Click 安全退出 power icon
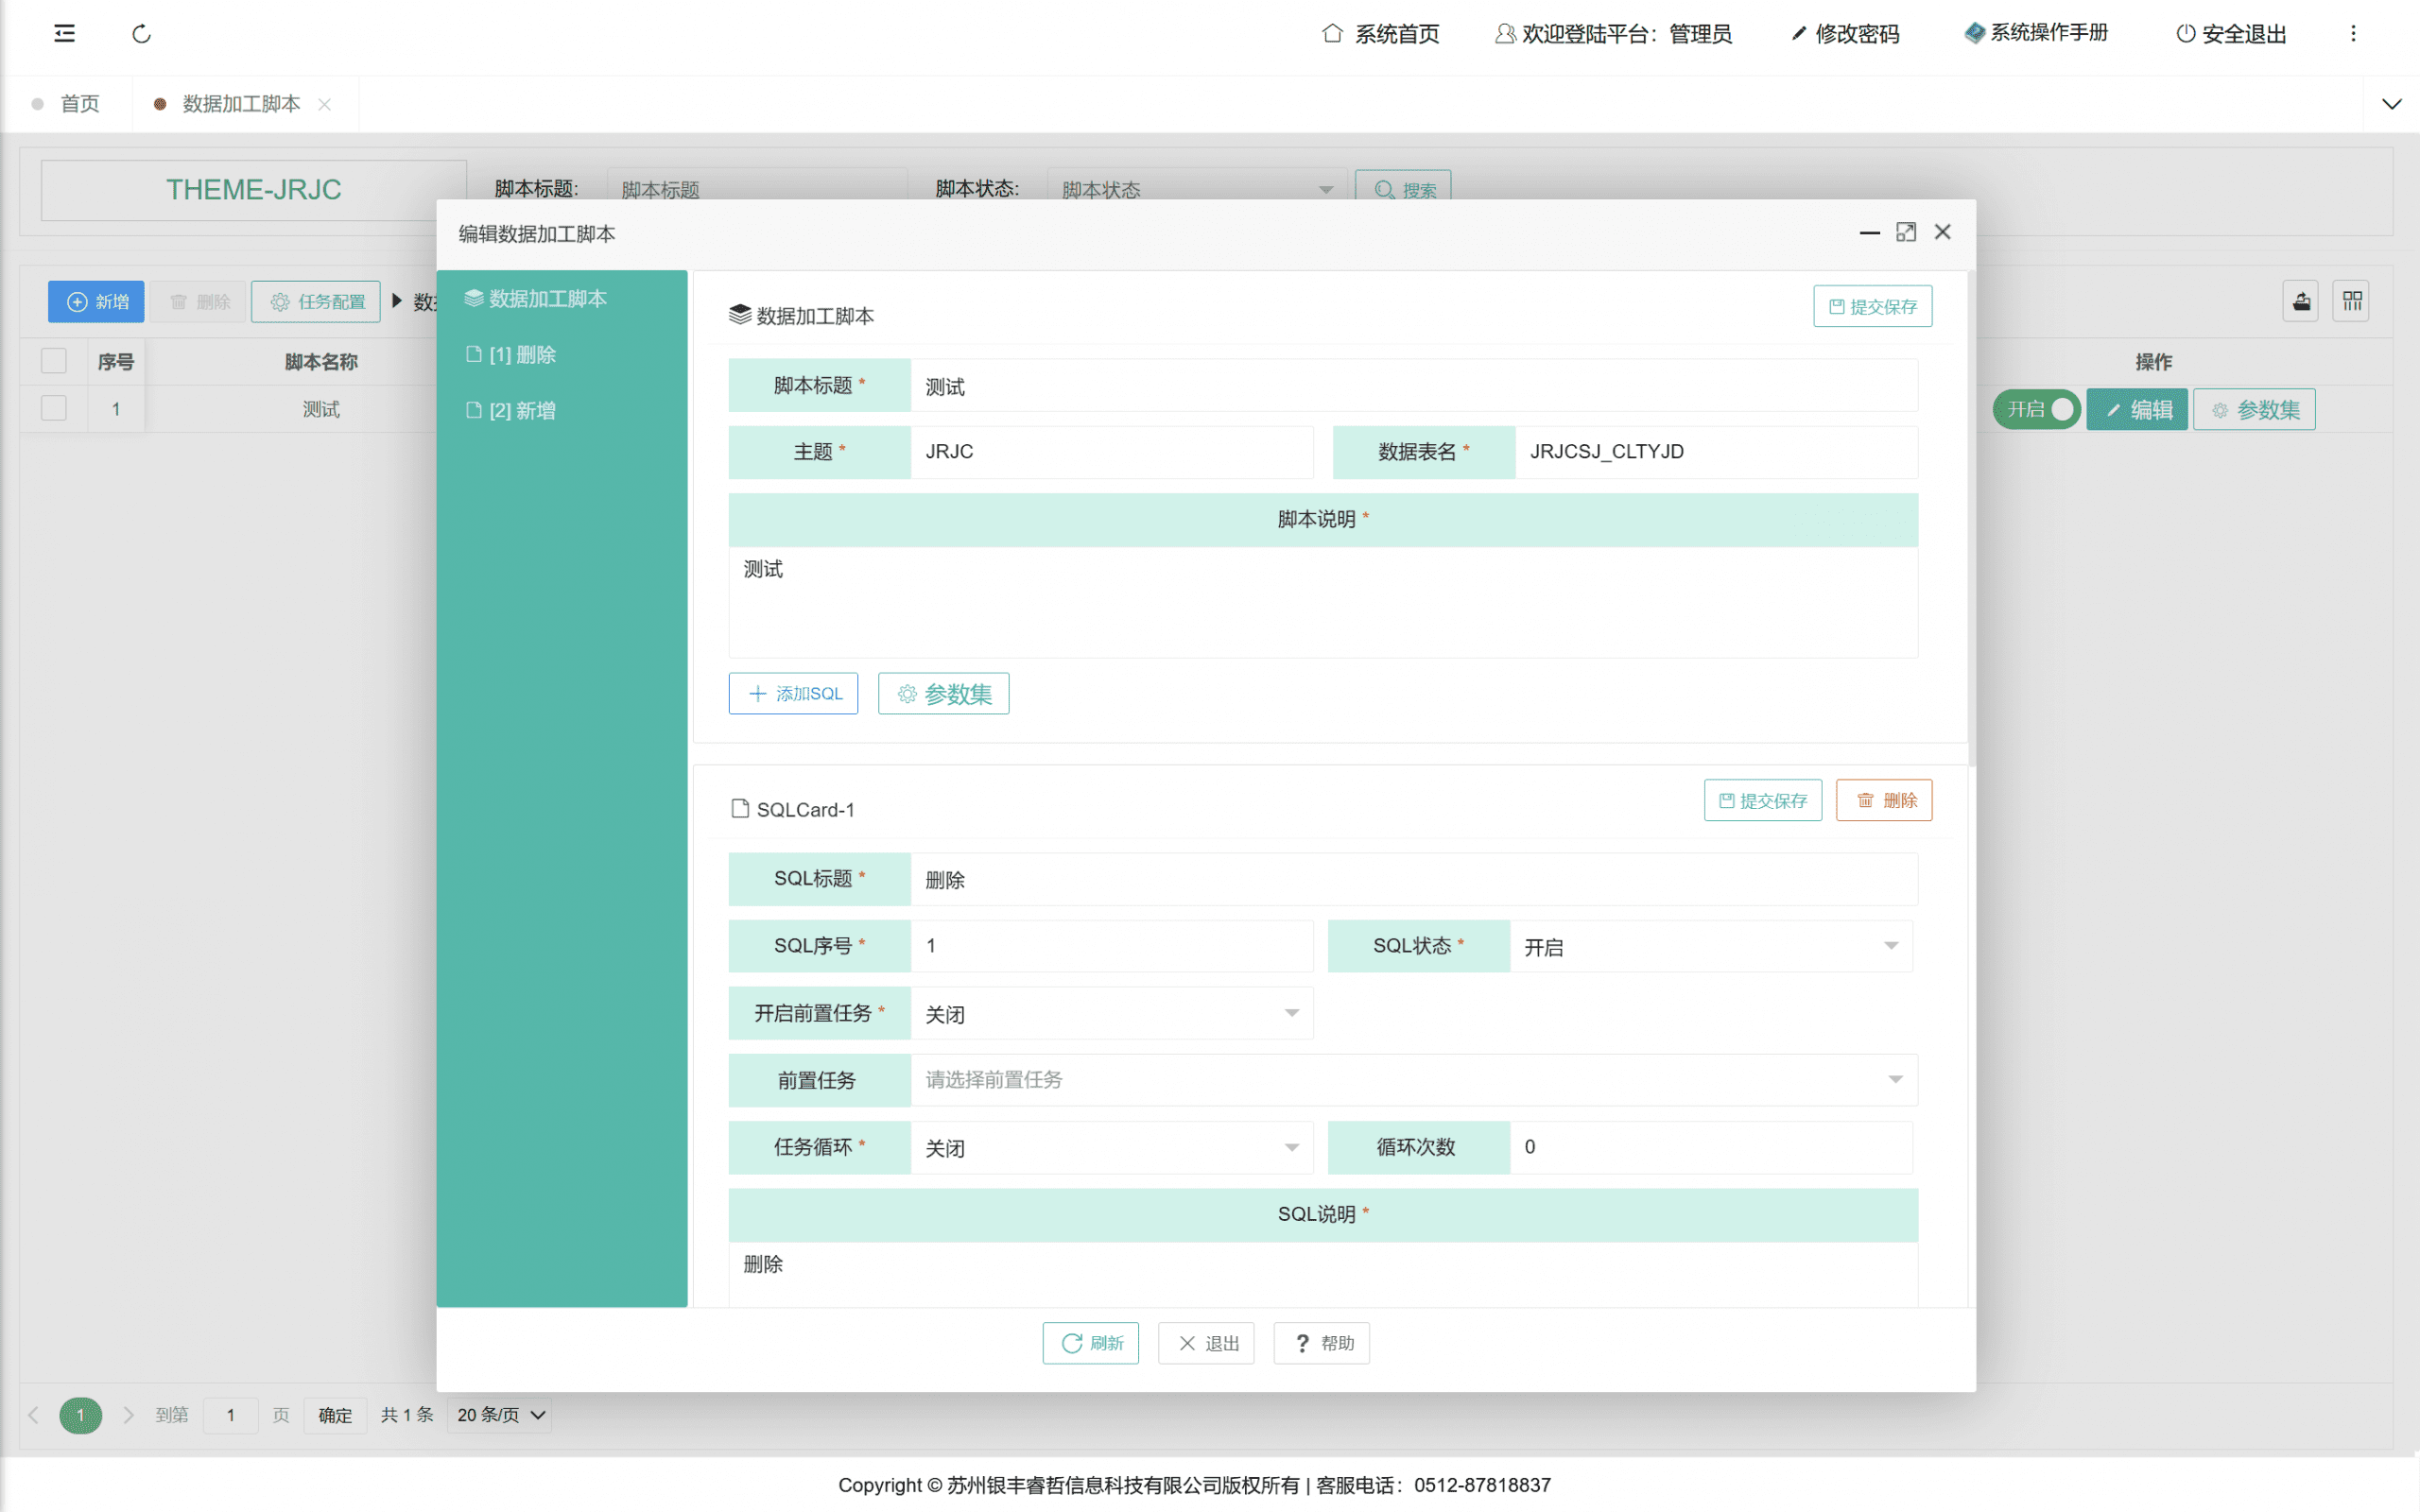Screen dimensions: 2420x1512 coord(2186,34)
